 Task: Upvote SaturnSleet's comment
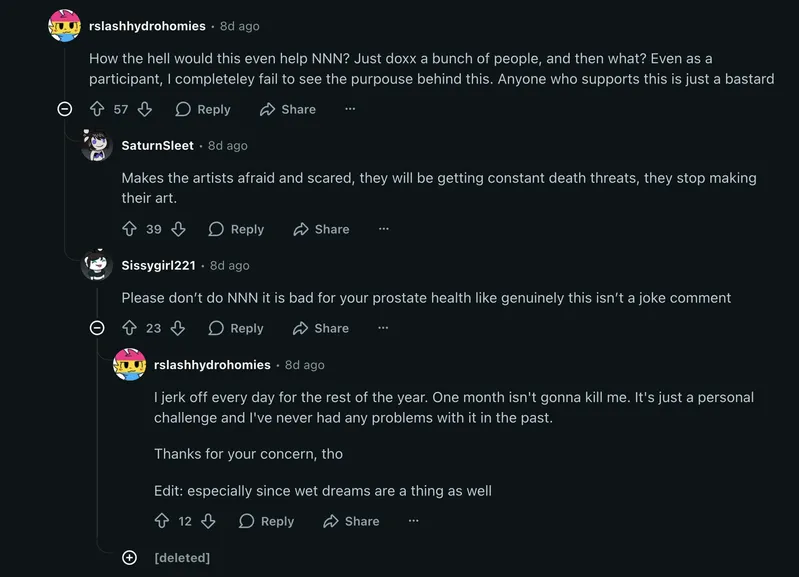[129, 229]
